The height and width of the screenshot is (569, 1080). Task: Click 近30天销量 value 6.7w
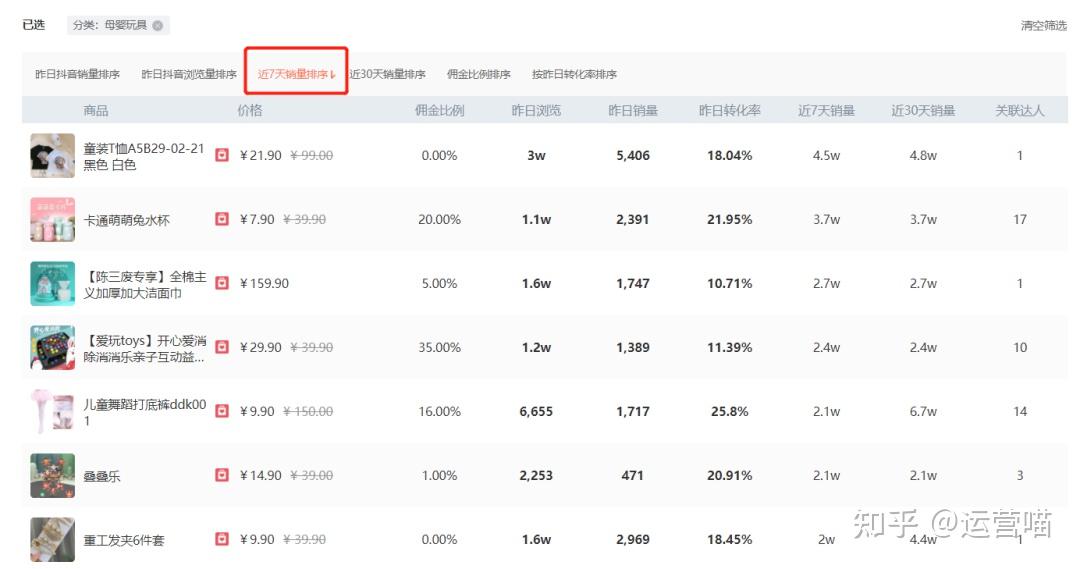tap(923, 411)
